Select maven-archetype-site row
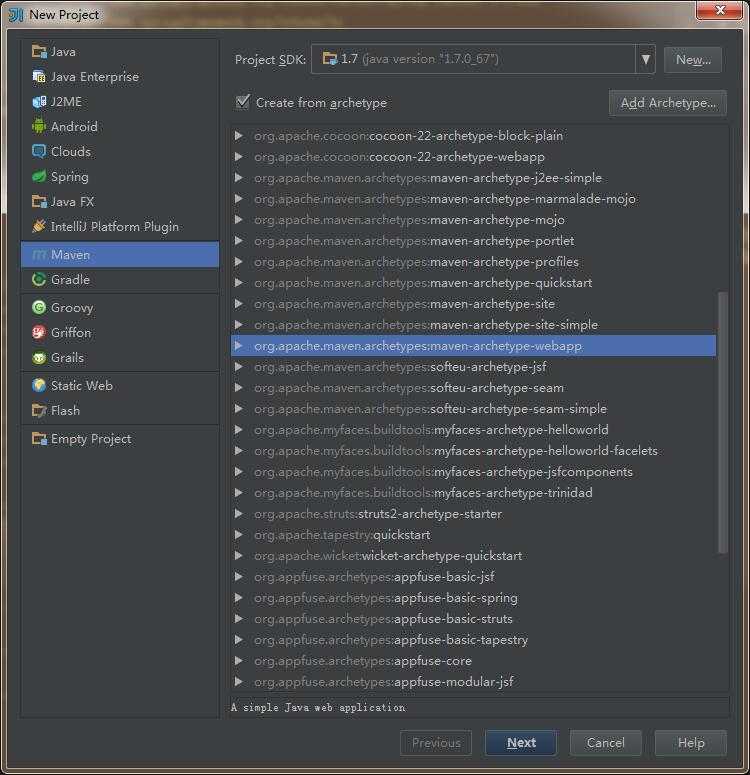Screen dimensions: 750x775 pos(473,303)
